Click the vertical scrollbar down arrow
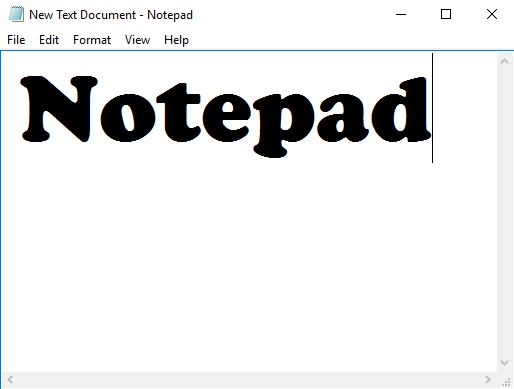Viewport: 514px width, 389px height. tap(505, 363)
